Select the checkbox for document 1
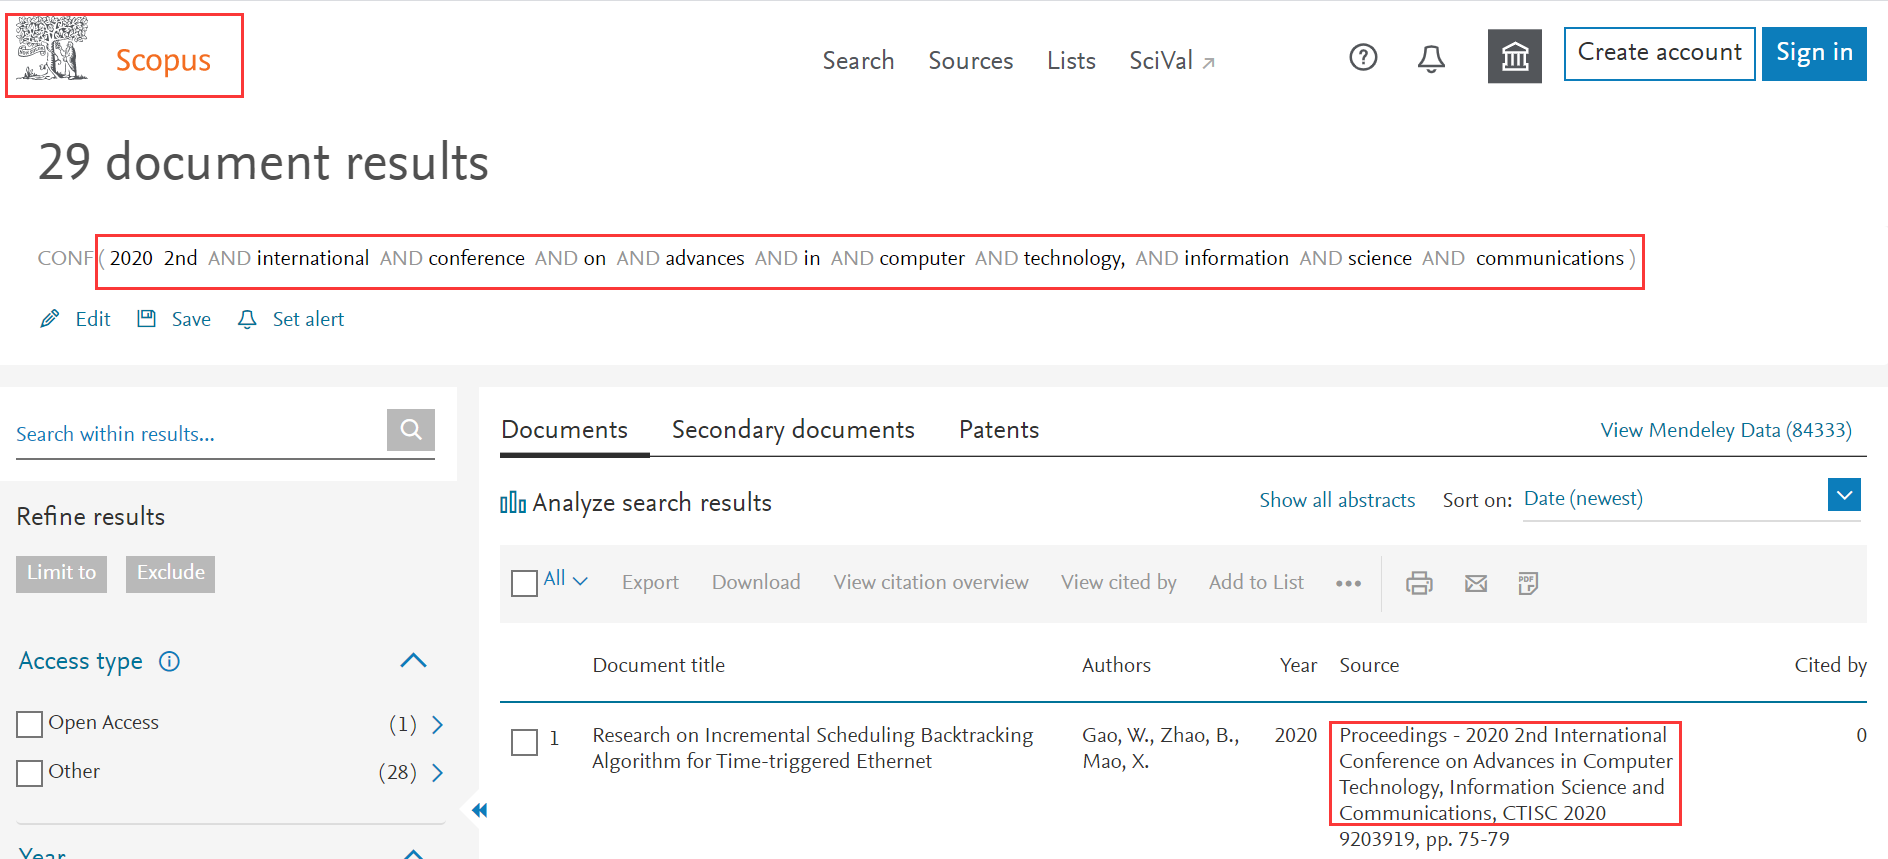 pyautogui.click(x=524, y=742)
